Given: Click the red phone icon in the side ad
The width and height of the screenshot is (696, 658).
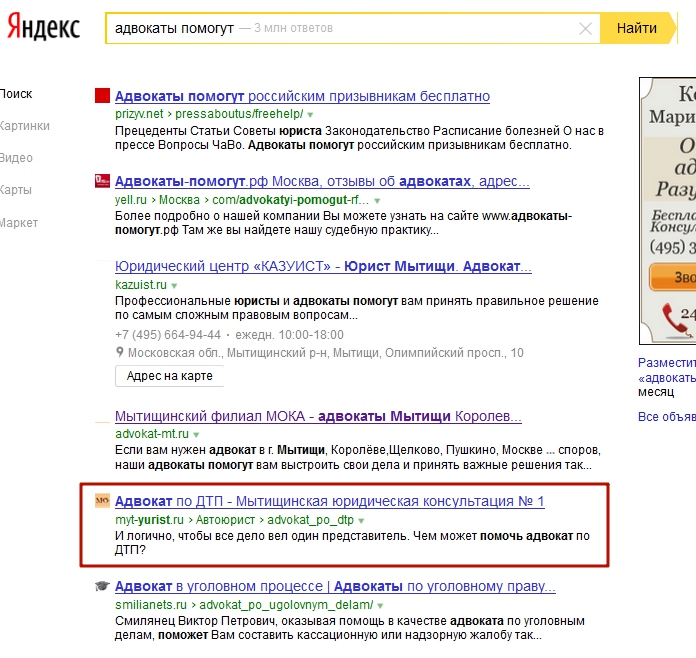Looking at the screenshot, I should [x=670, y=318].
